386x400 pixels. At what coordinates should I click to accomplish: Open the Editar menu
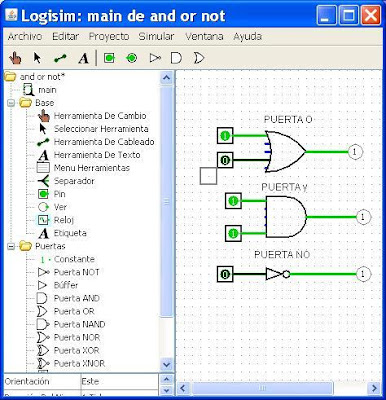point(65,36)
